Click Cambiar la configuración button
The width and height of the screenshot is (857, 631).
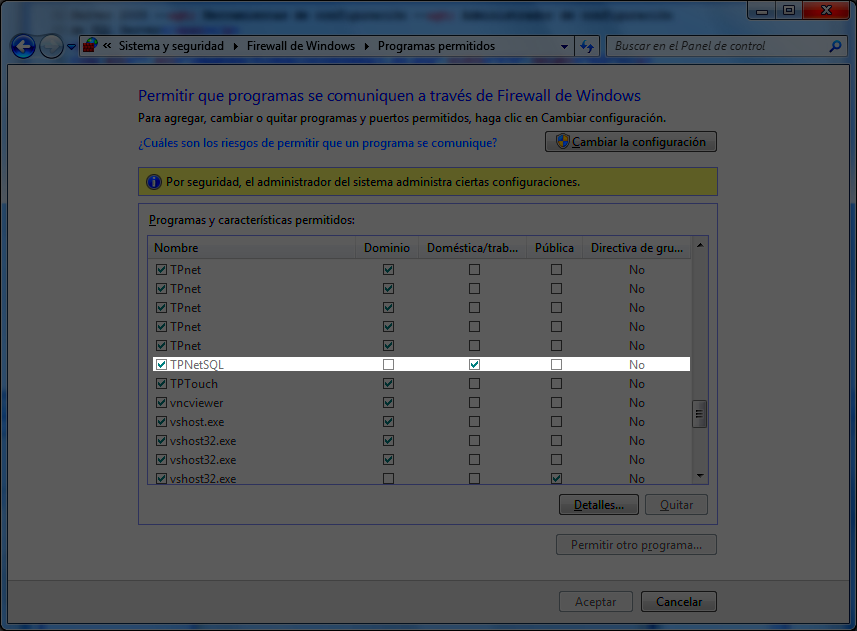pos(631,142)
